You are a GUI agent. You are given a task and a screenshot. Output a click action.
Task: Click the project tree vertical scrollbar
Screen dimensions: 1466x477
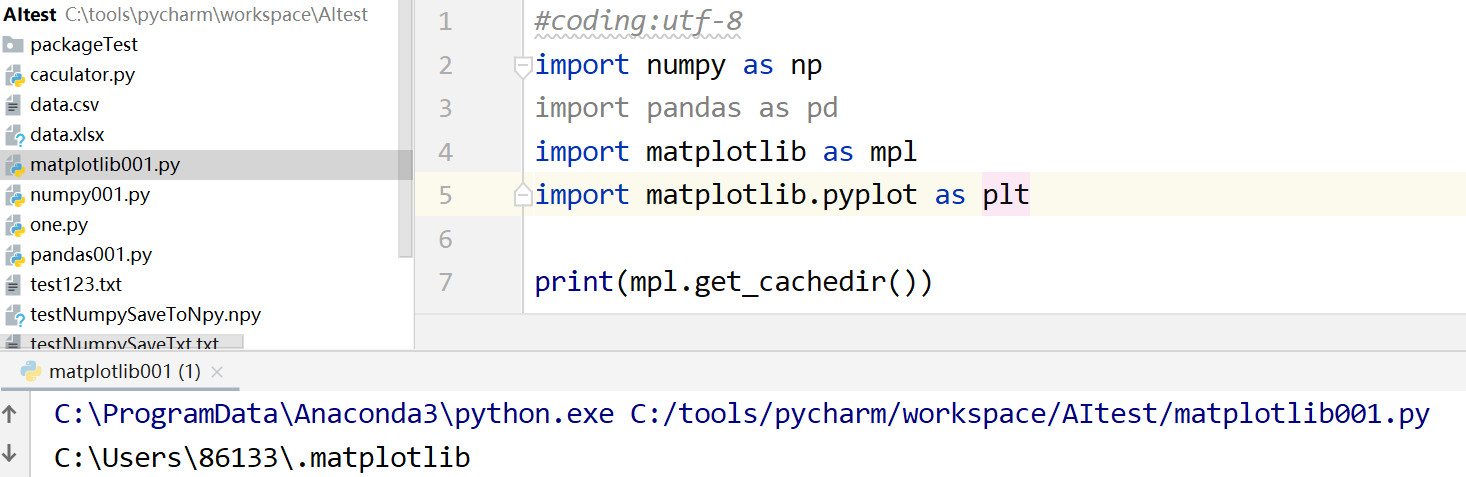[405, 130]
